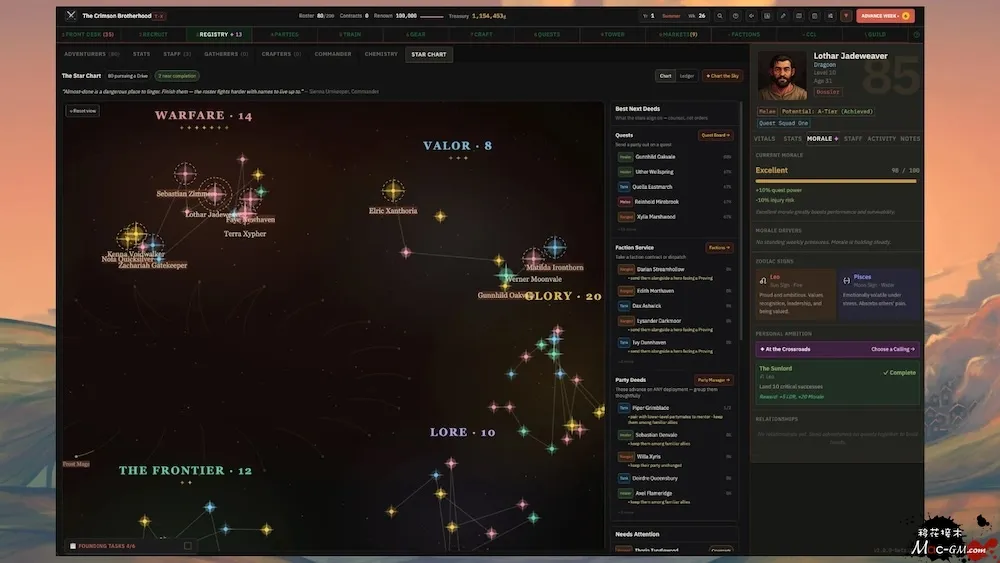1000x563 pixels.
Task: Open the Recruit main tab
Action: 153,34
